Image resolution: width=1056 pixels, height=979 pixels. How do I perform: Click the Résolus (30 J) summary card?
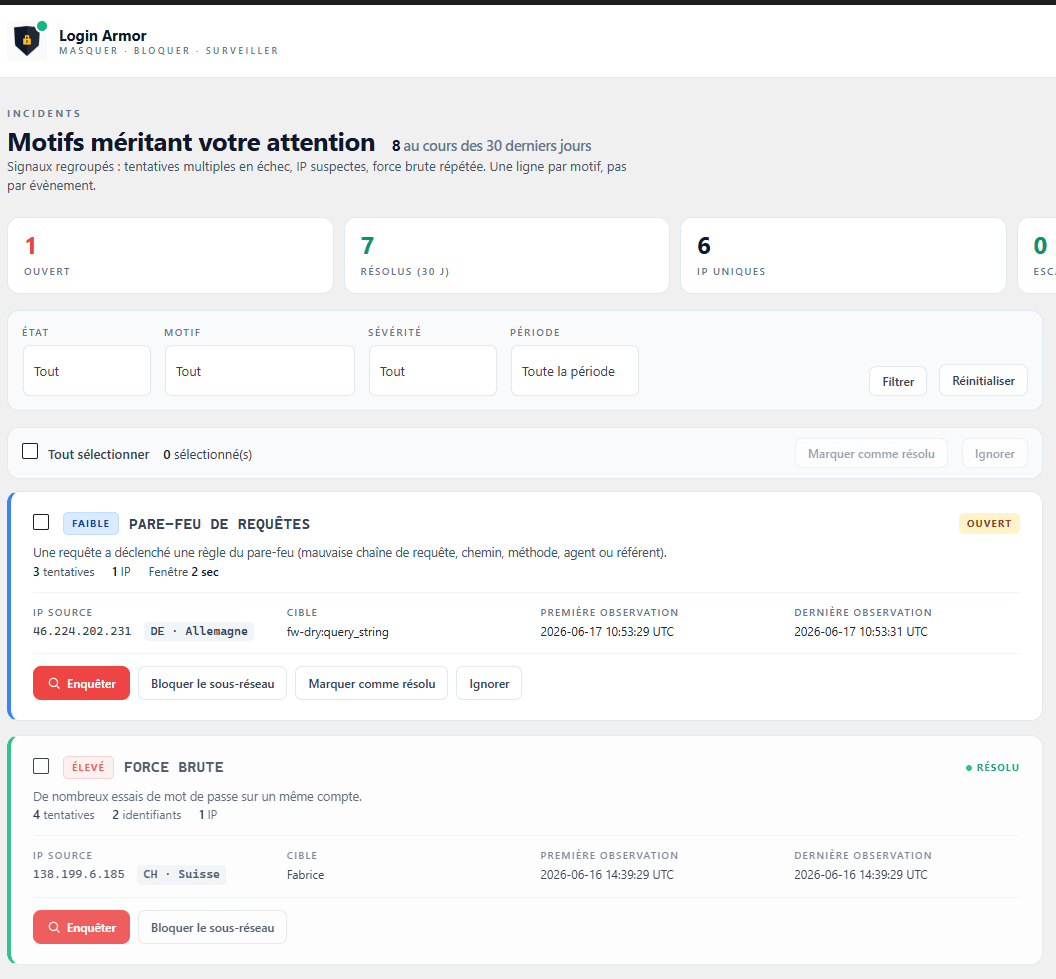507,255
